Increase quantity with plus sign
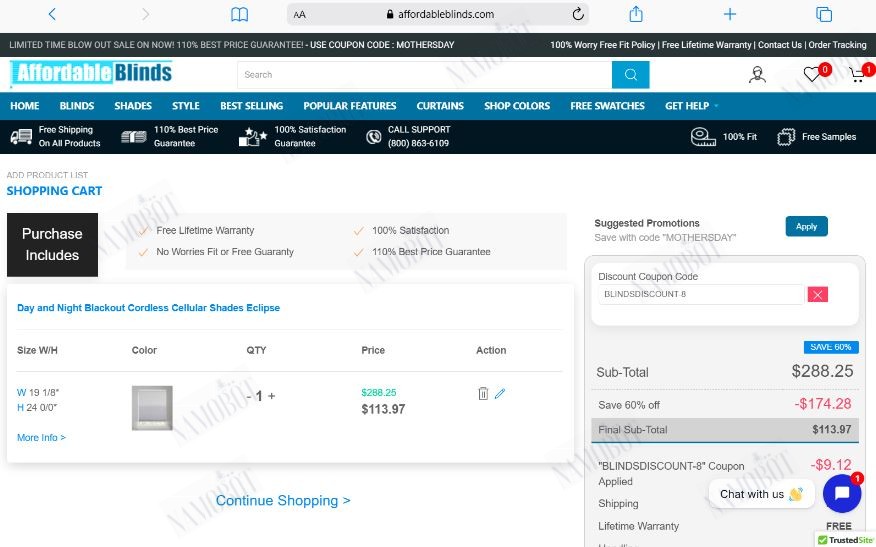 (x=272, y=396)
